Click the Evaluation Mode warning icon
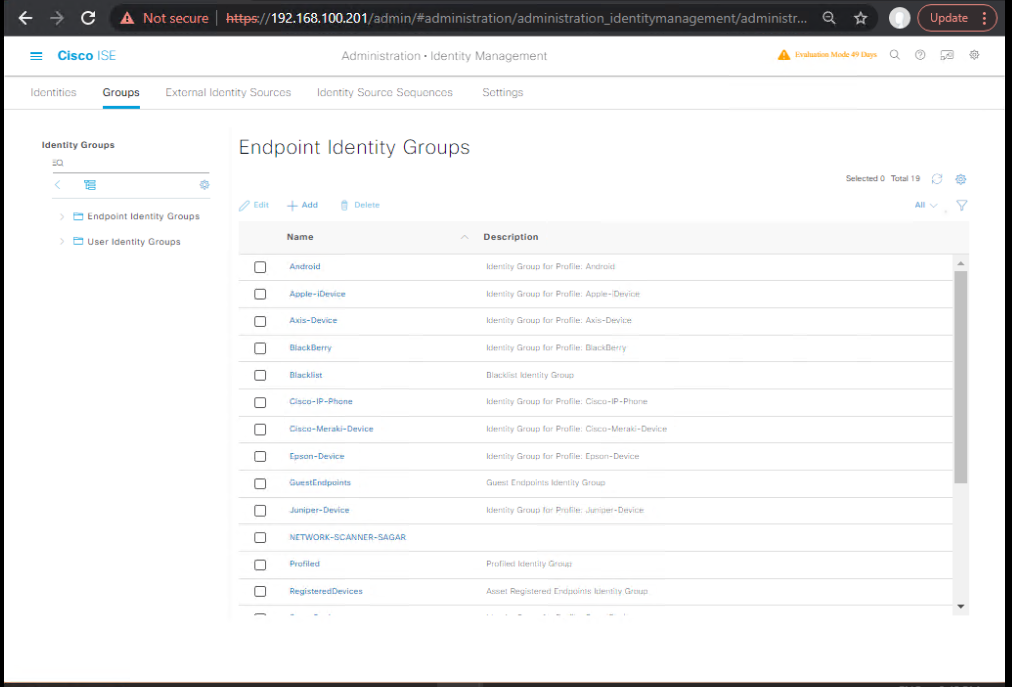Image resolution: width=1012 pixels, height=687 pixels. tap(784, 55)
